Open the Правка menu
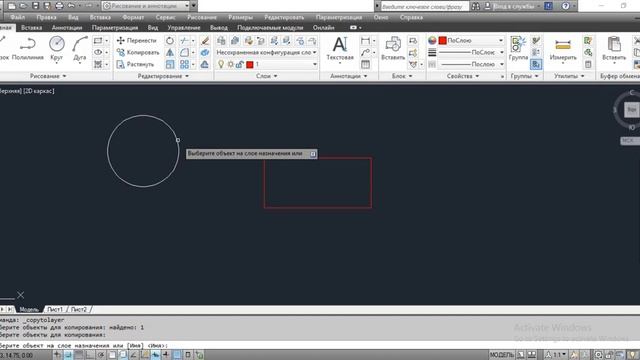The image size is (640, 360). [x=46, y=17]
